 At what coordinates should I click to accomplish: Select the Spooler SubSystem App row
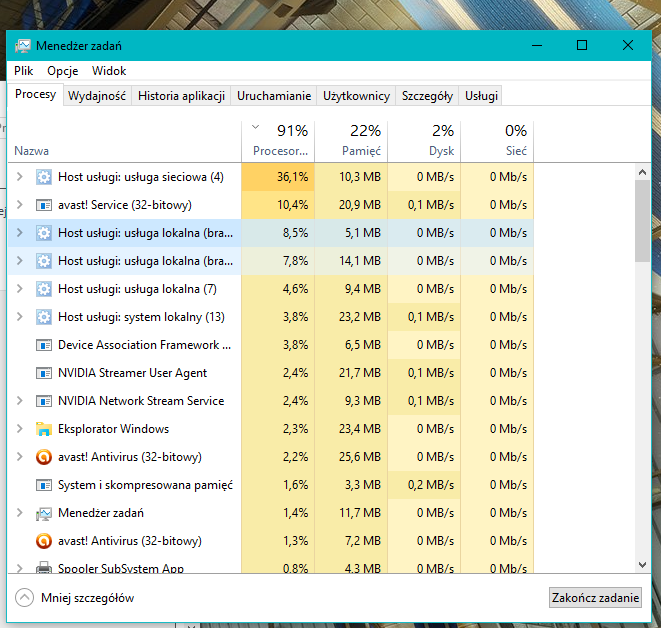click(x=271, y=565)
